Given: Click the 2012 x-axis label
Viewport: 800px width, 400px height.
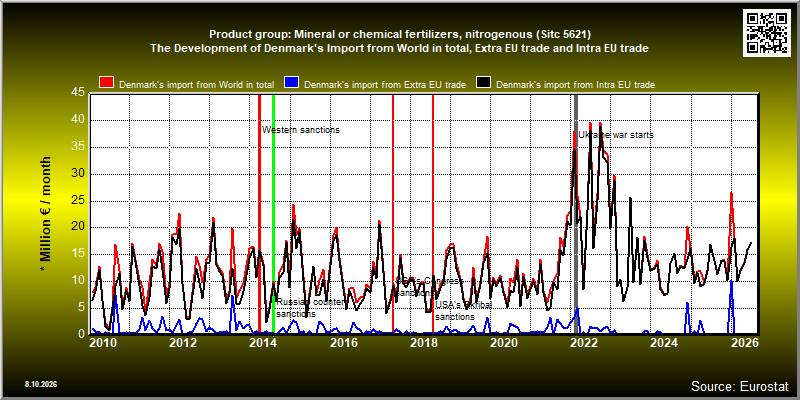Looking at the screenshot, I should point(183,342).
